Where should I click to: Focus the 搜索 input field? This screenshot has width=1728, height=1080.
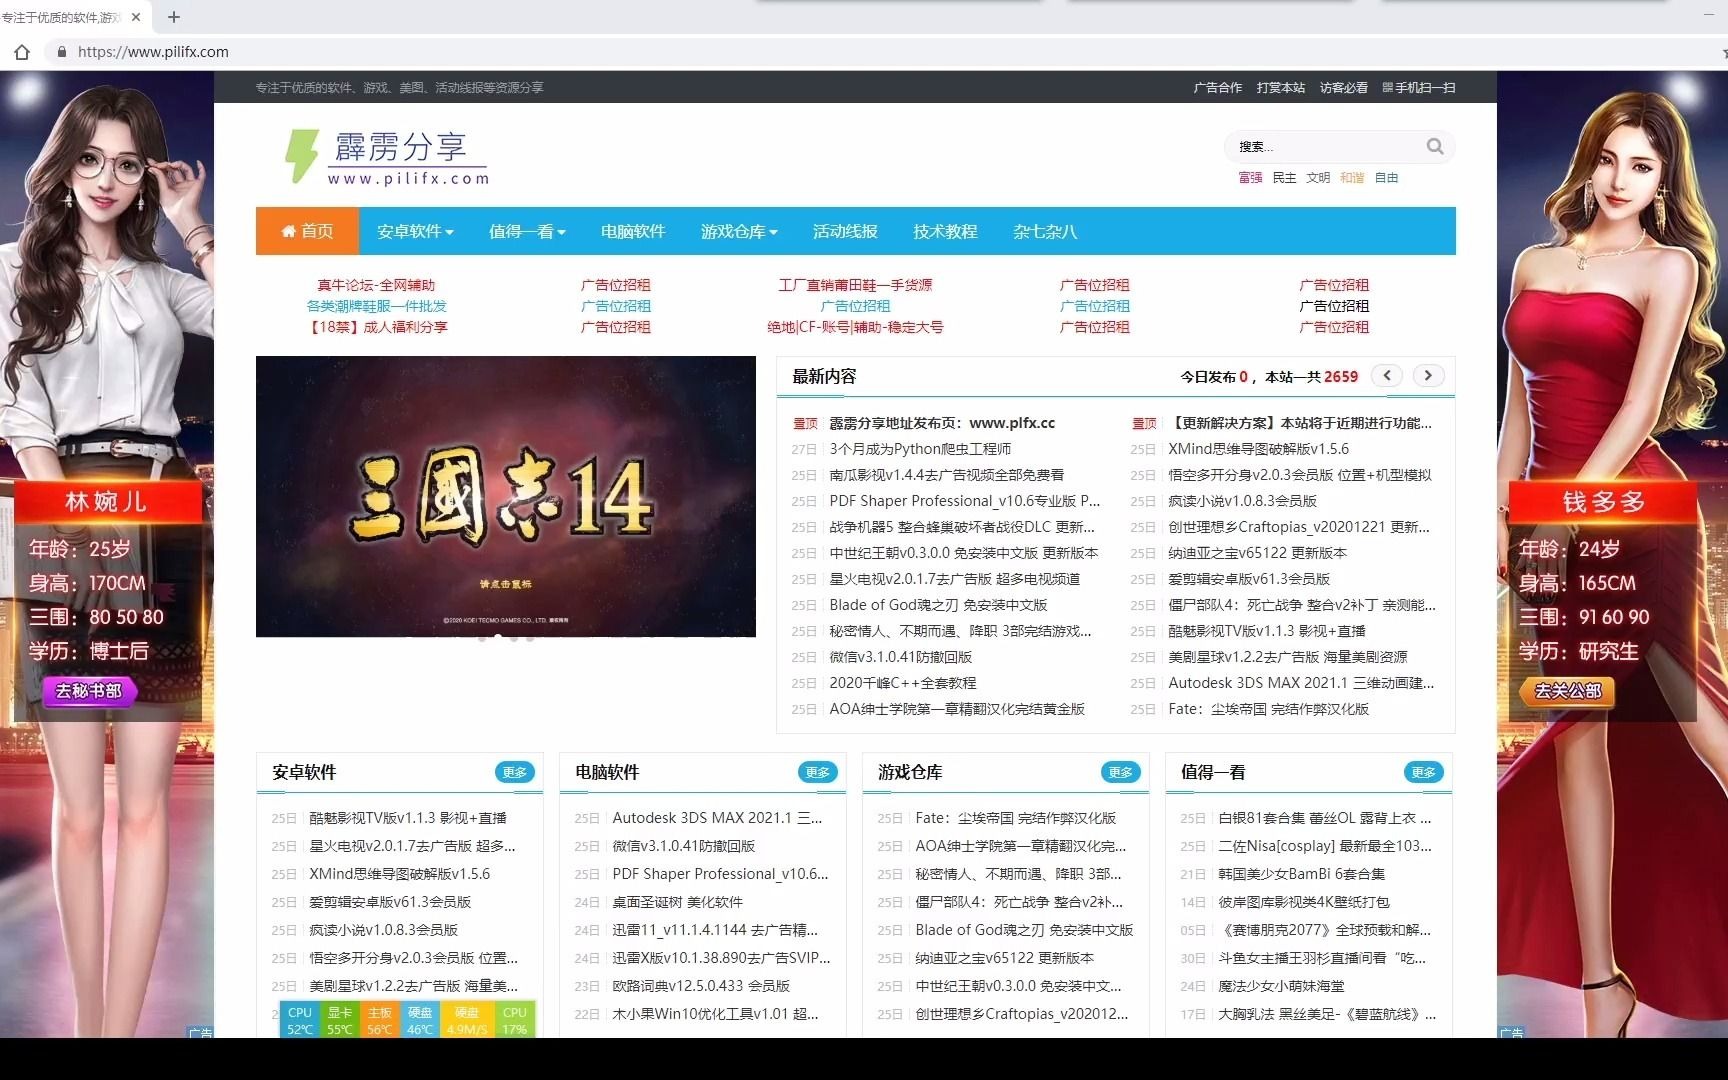point(1325,146)
